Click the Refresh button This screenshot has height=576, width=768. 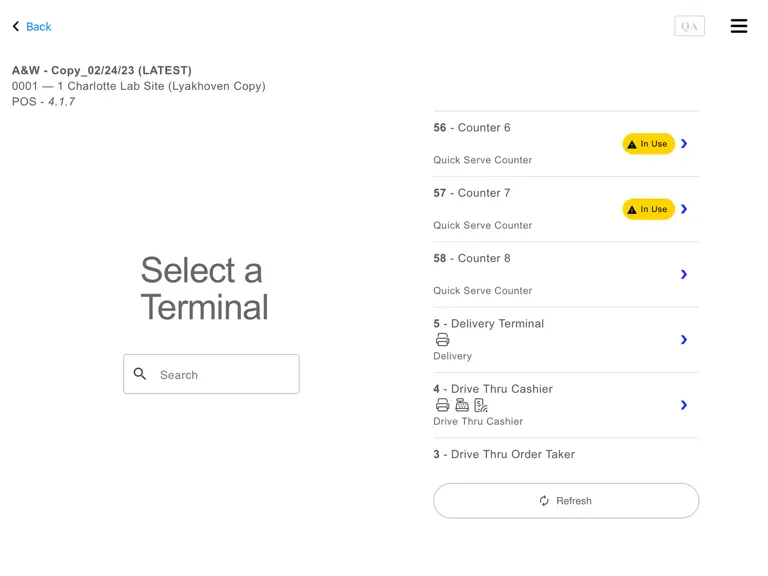[566, 501]
